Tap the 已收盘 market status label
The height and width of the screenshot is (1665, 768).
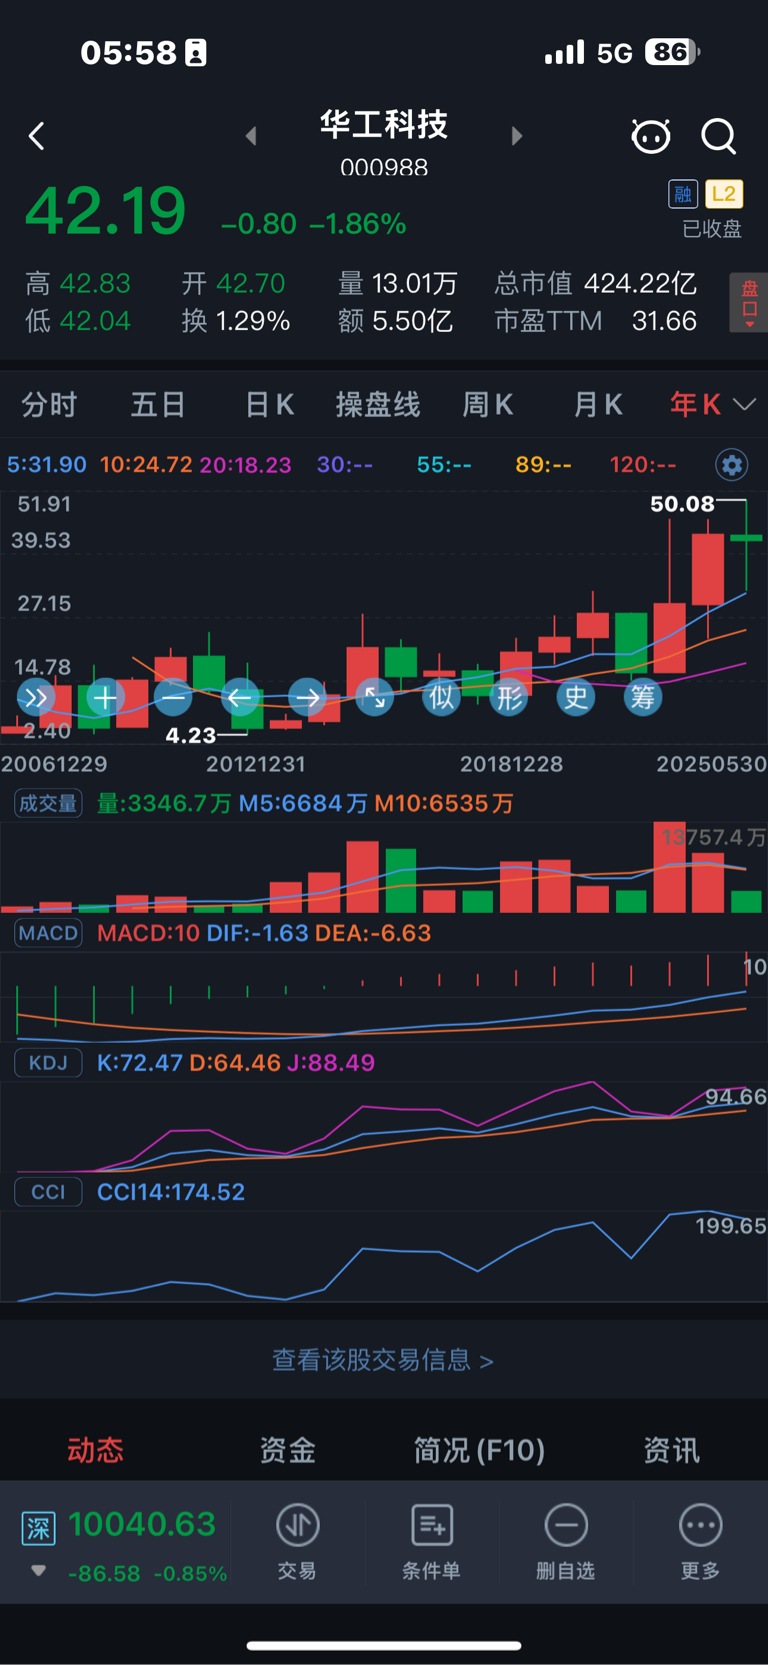712,229
